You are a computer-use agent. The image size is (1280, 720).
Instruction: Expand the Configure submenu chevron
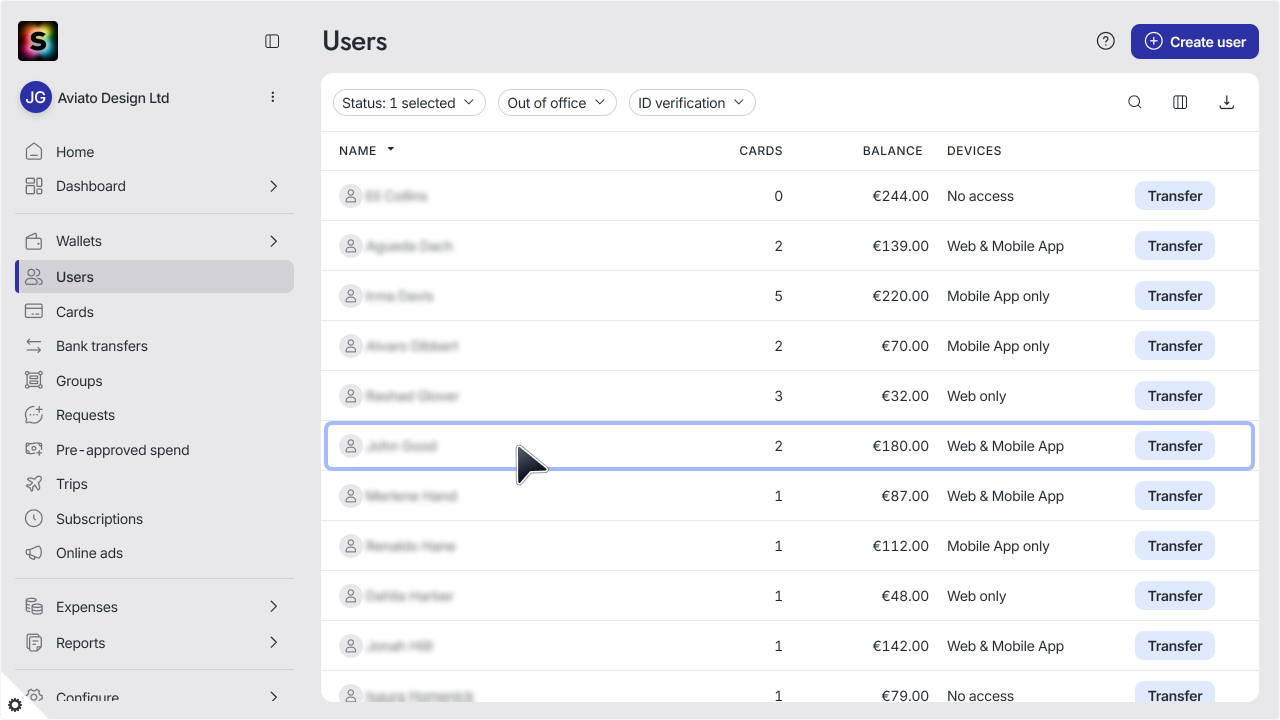[273, 697]
